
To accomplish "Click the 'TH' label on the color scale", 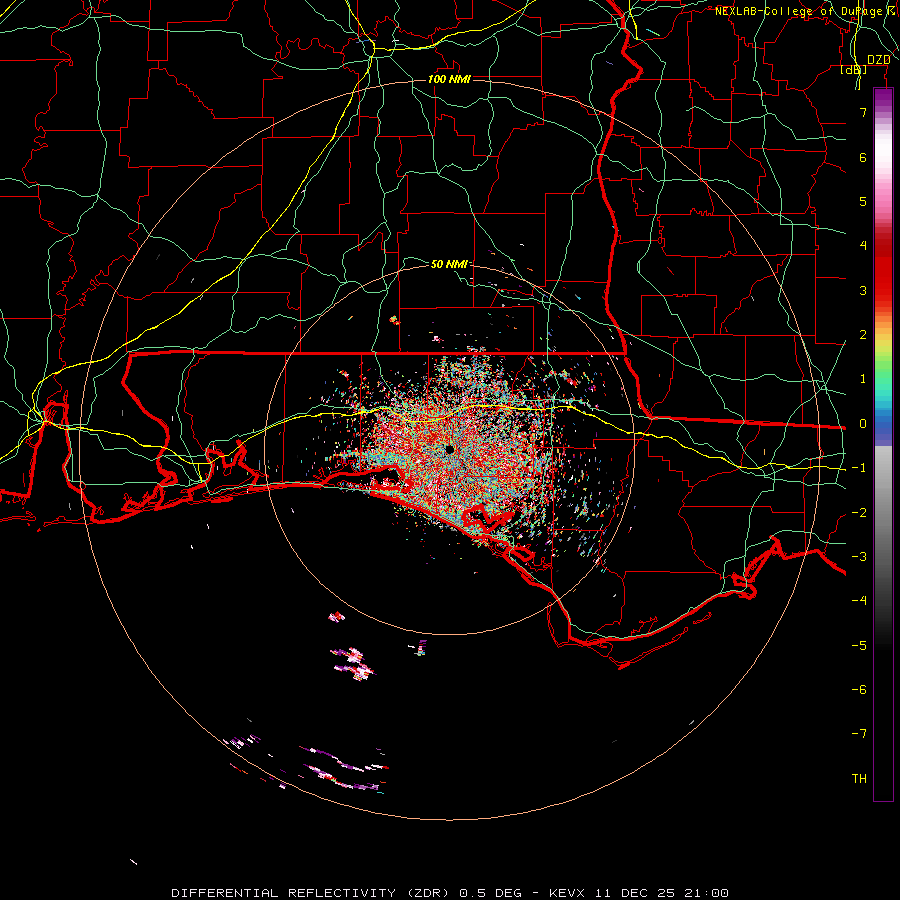I will tap(859, 779).
